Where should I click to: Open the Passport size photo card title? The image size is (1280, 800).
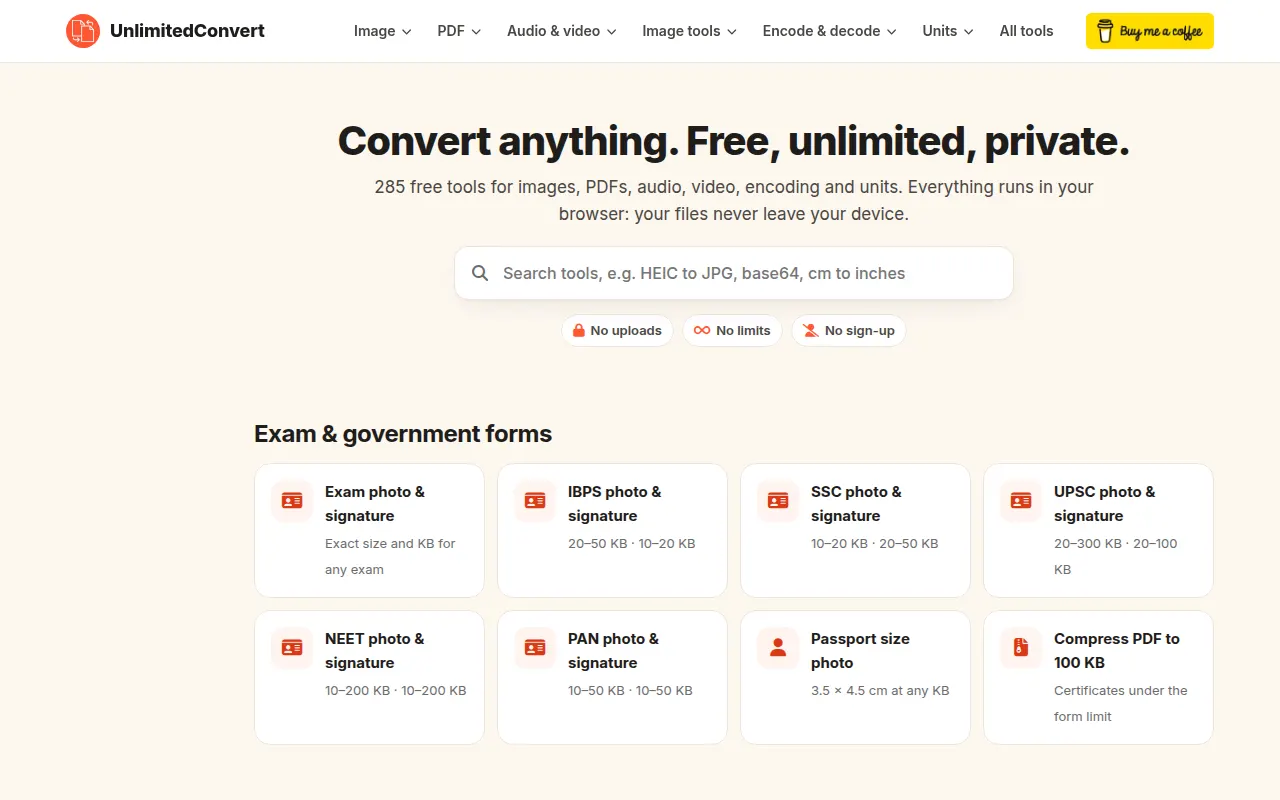tap(860, 651)
